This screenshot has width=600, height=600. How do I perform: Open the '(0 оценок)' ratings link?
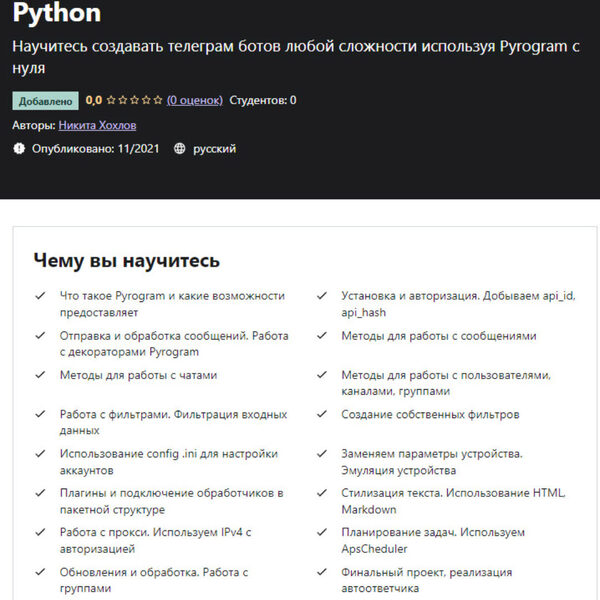pyautogui.click(x=195, y=100)
